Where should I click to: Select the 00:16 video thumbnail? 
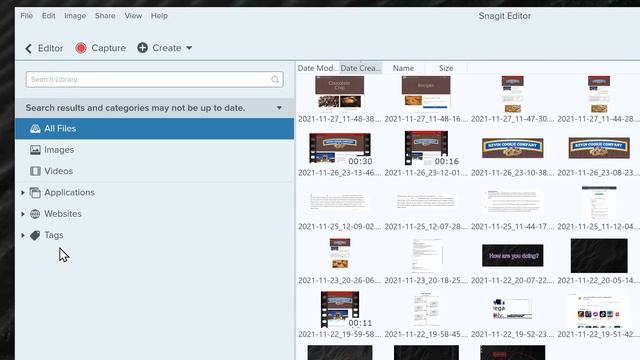[426, 148]
